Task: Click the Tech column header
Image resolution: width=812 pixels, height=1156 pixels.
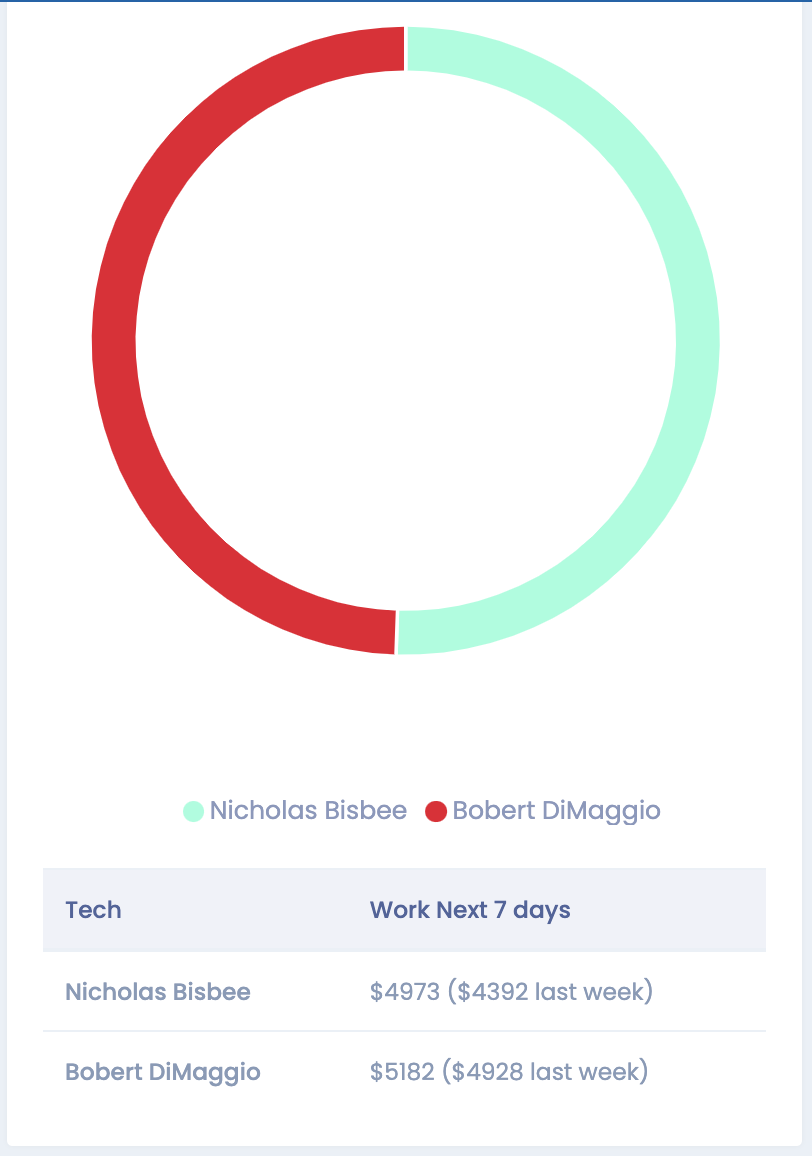Action: [x=94, y=910]
